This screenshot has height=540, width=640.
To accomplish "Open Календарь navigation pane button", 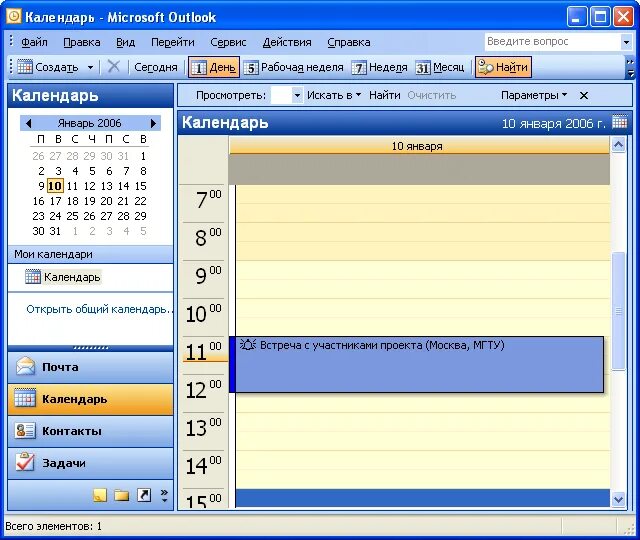I will tap(91, 399).
